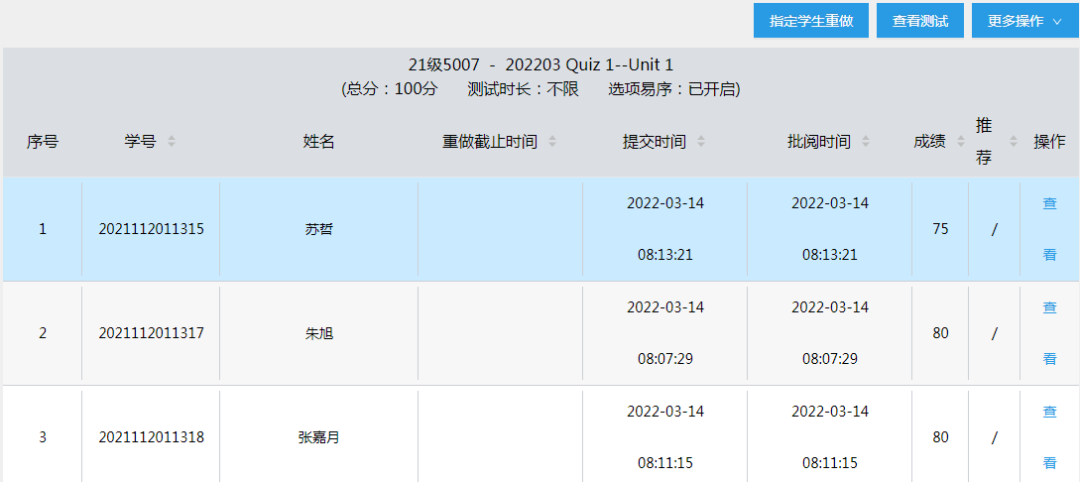1080x482 pixels.
Task: Open the 查看测试 button
Action: 920,21
